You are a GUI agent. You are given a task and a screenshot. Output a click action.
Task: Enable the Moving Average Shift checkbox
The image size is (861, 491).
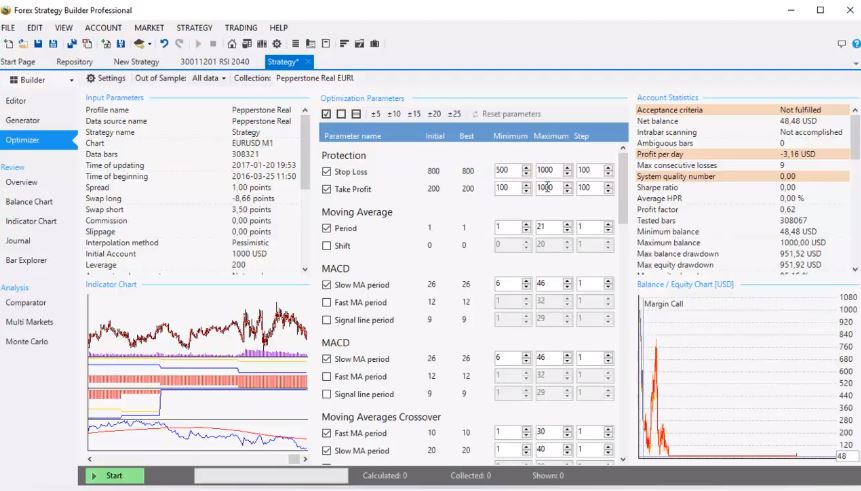[x=326, y=246]
